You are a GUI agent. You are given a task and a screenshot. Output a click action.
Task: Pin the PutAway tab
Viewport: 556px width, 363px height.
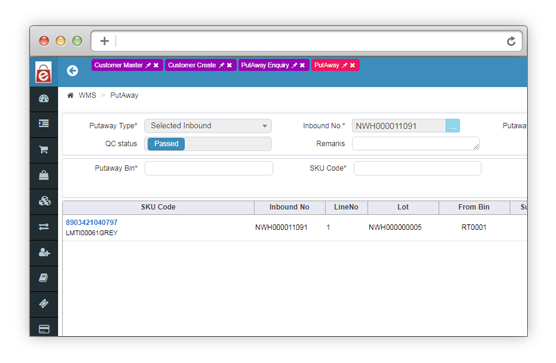(345, 65)
